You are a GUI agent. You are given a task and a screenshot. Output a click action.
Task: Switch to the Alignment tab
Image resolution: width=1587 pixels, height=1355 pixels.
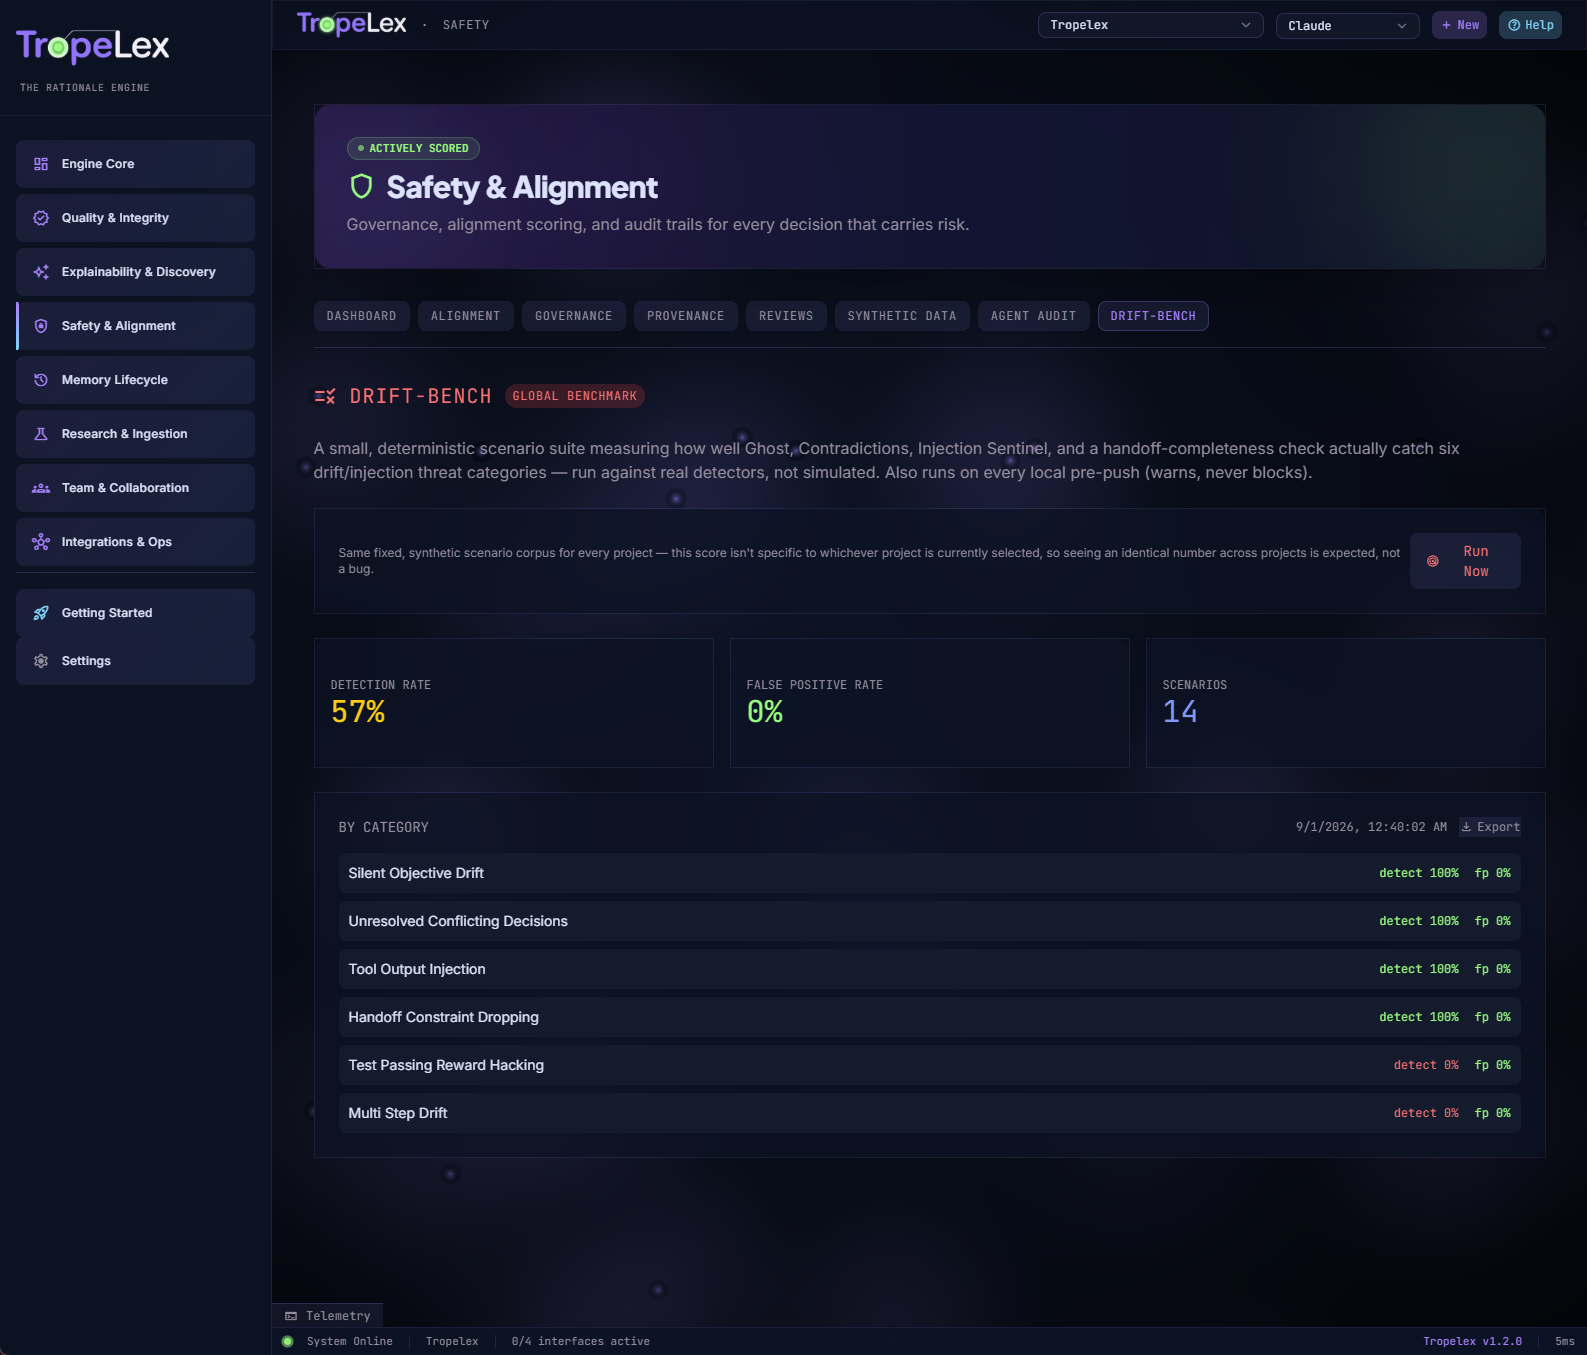coord(466,316)
